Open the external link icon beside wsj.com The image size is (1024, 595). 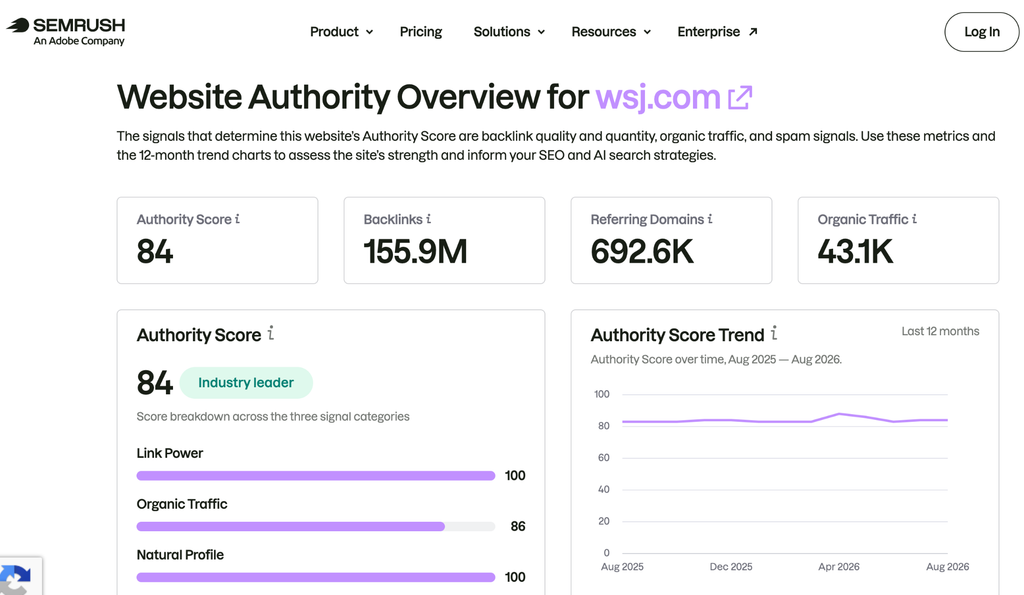(x=740, y=98)
